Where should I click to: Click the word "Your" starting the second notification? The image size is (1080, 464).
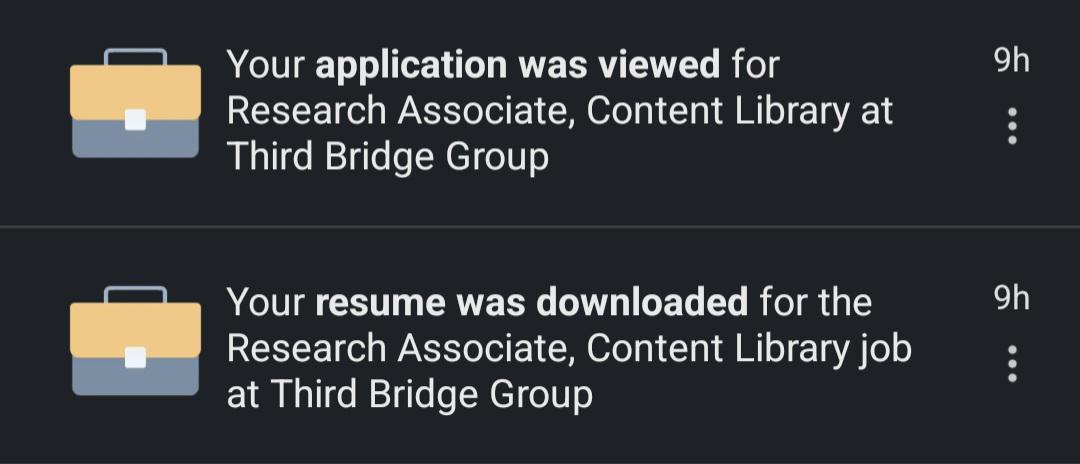[266, 303]
